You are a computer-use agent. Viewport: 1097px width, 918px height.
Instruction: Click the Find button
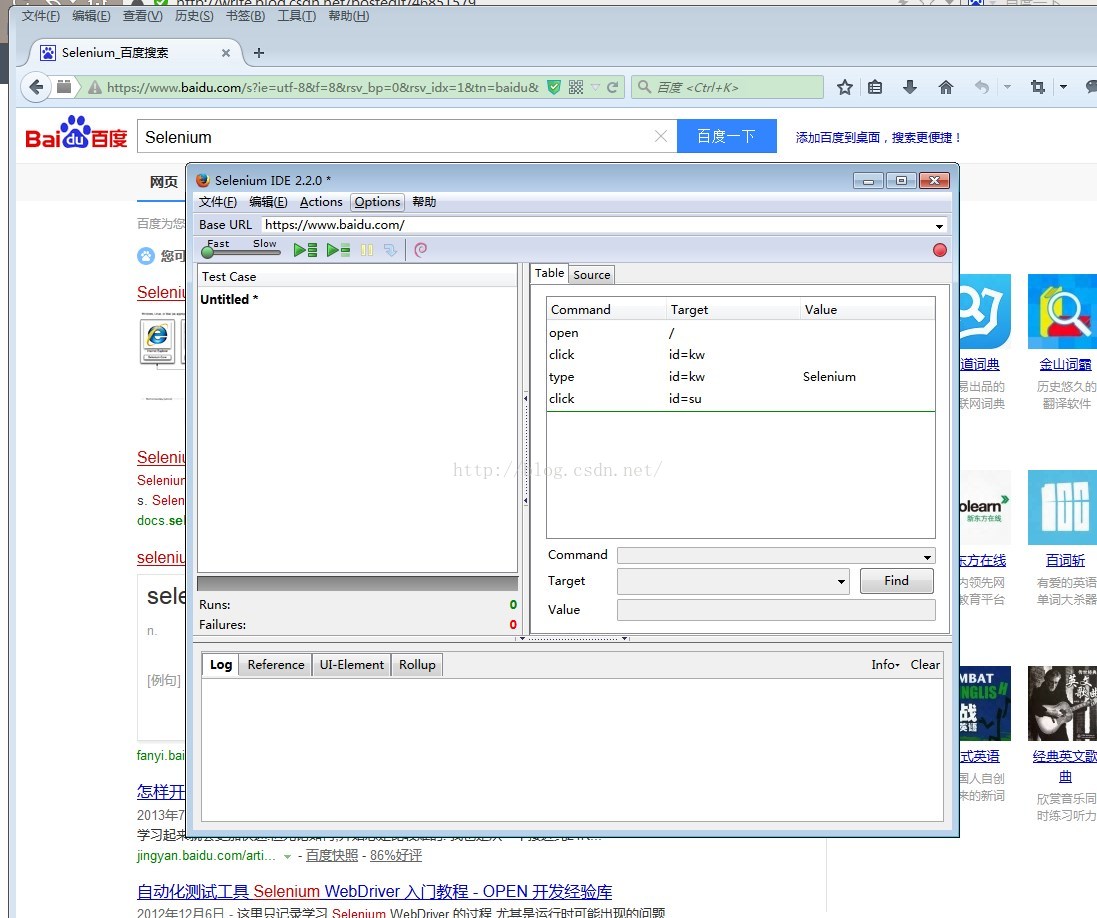896,581
